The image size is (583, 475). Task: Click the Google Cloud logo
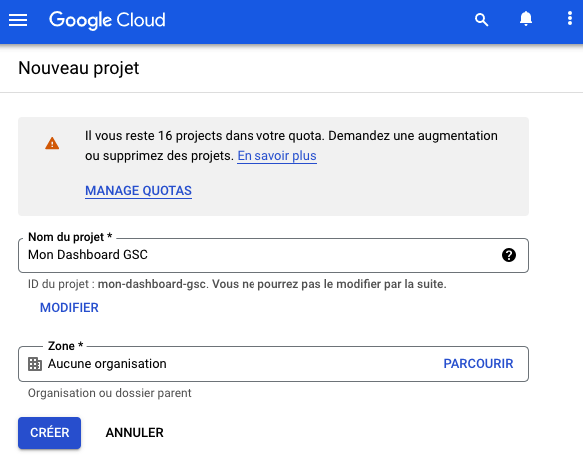(x=107, y=20)
